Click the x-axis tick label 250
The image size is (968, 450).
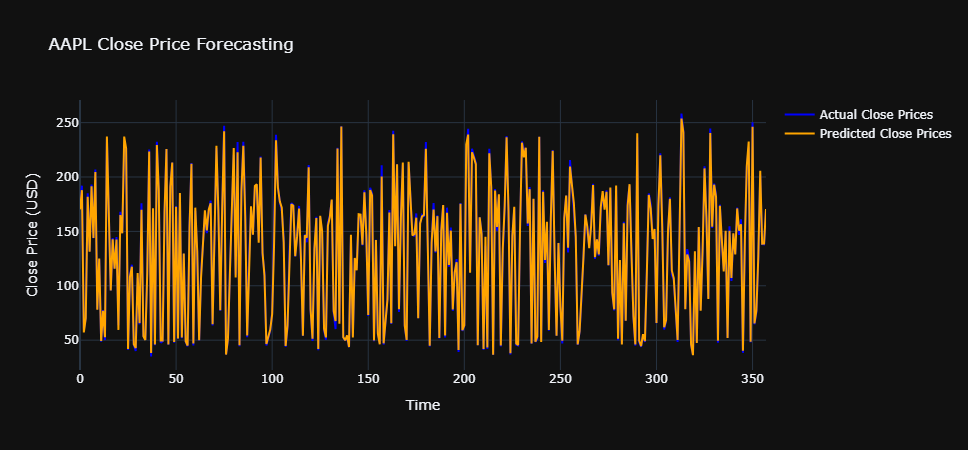[560, 377]
